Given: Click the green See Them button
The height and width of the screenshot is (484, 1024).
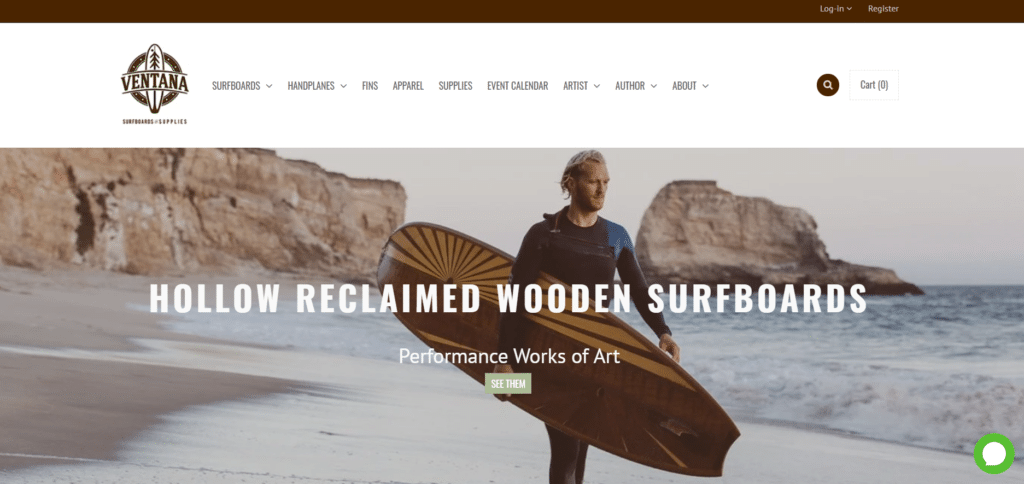Looking at the screenshot, I should (x=508, y=383).
